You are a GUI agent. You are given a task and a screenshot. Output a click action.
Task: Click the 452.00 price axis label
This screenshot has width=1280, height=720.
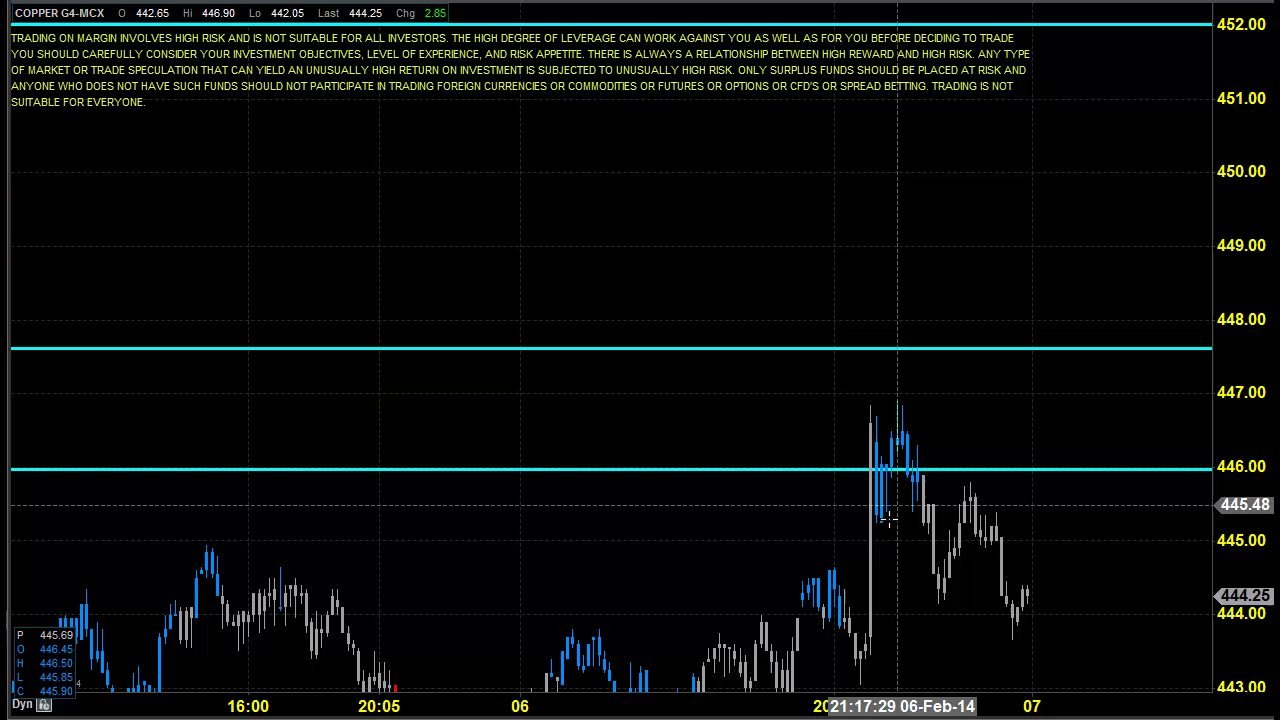1241,24
